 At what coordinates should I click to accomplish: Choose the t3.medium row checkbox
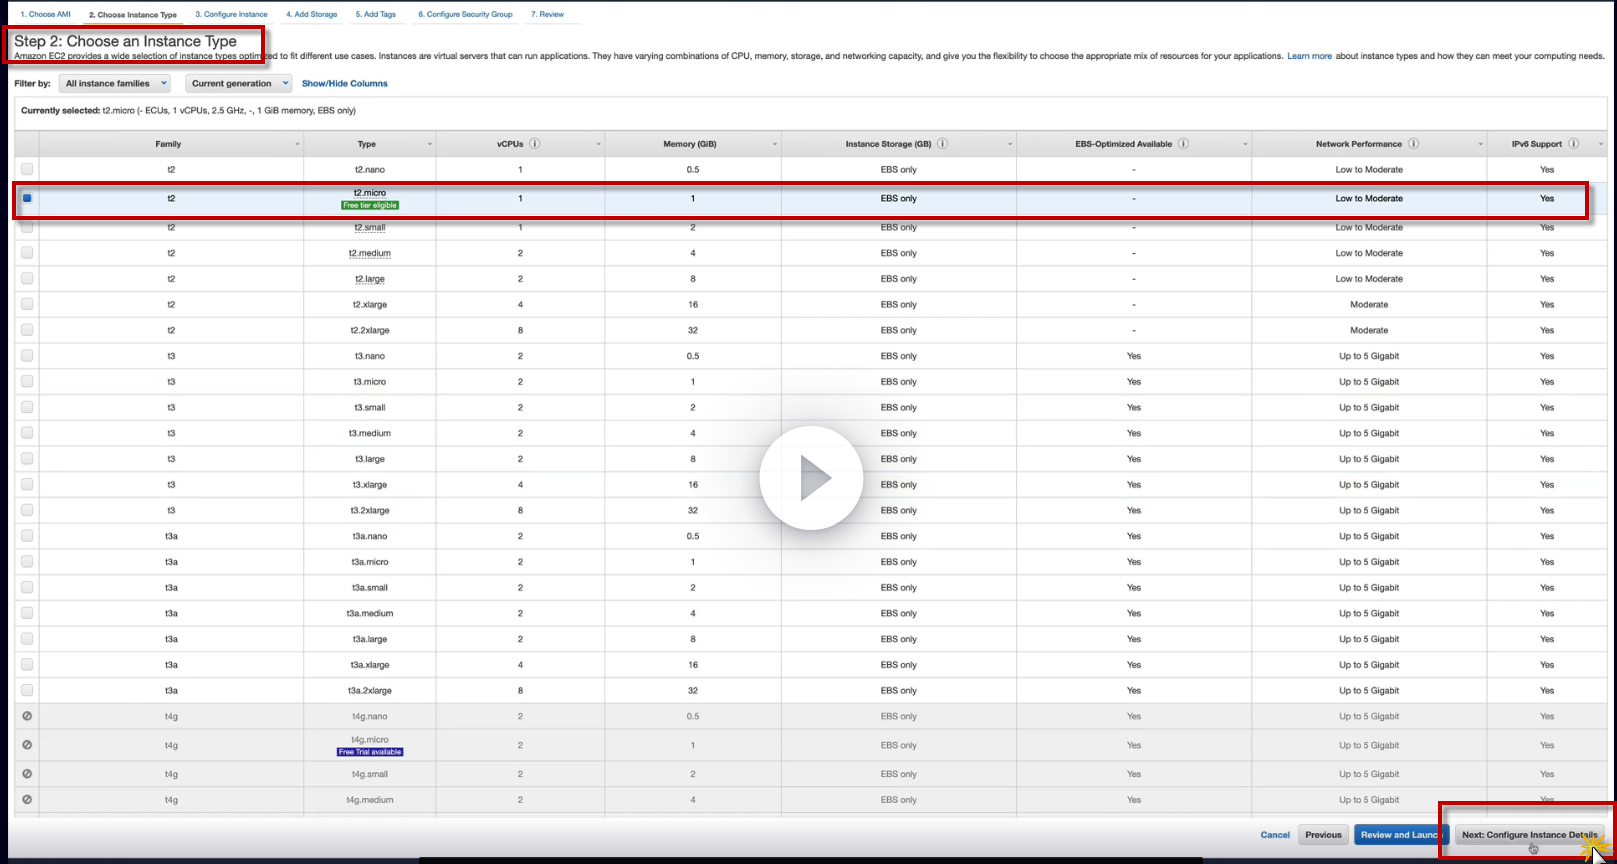point(27,433)
